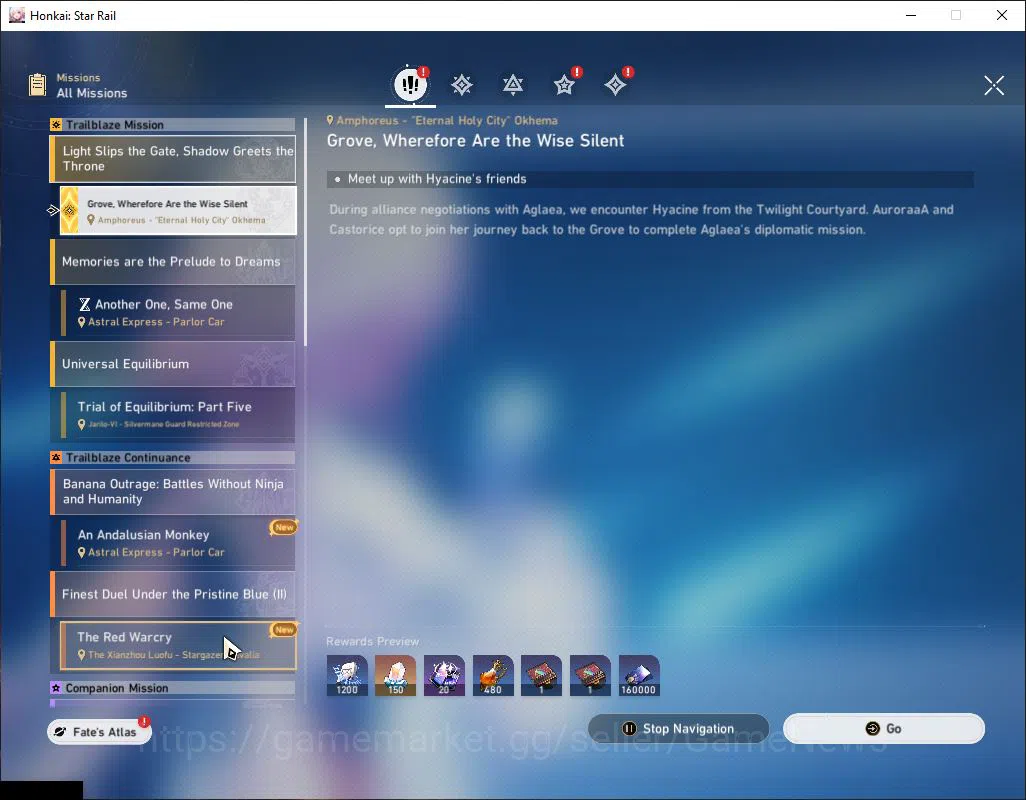Expand the Universal Equilibrium group

point(173,364)
